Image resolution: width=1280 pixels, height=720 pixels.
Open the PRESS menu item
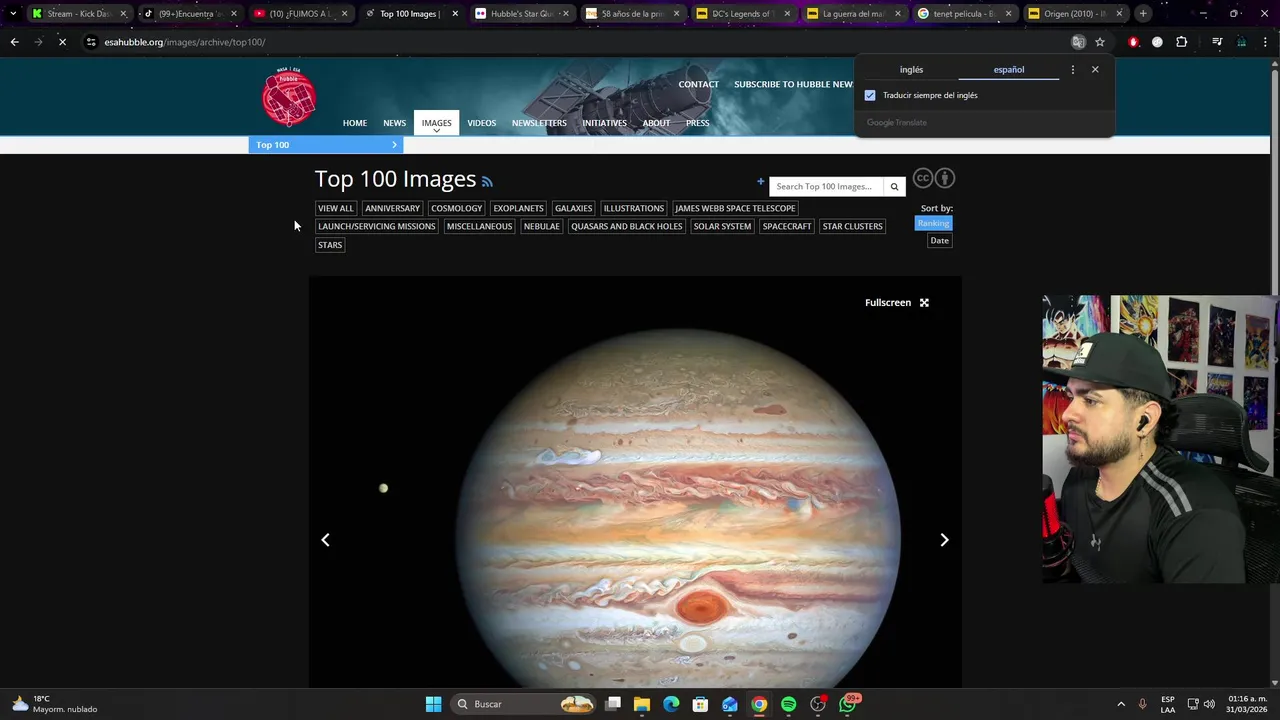697,123
